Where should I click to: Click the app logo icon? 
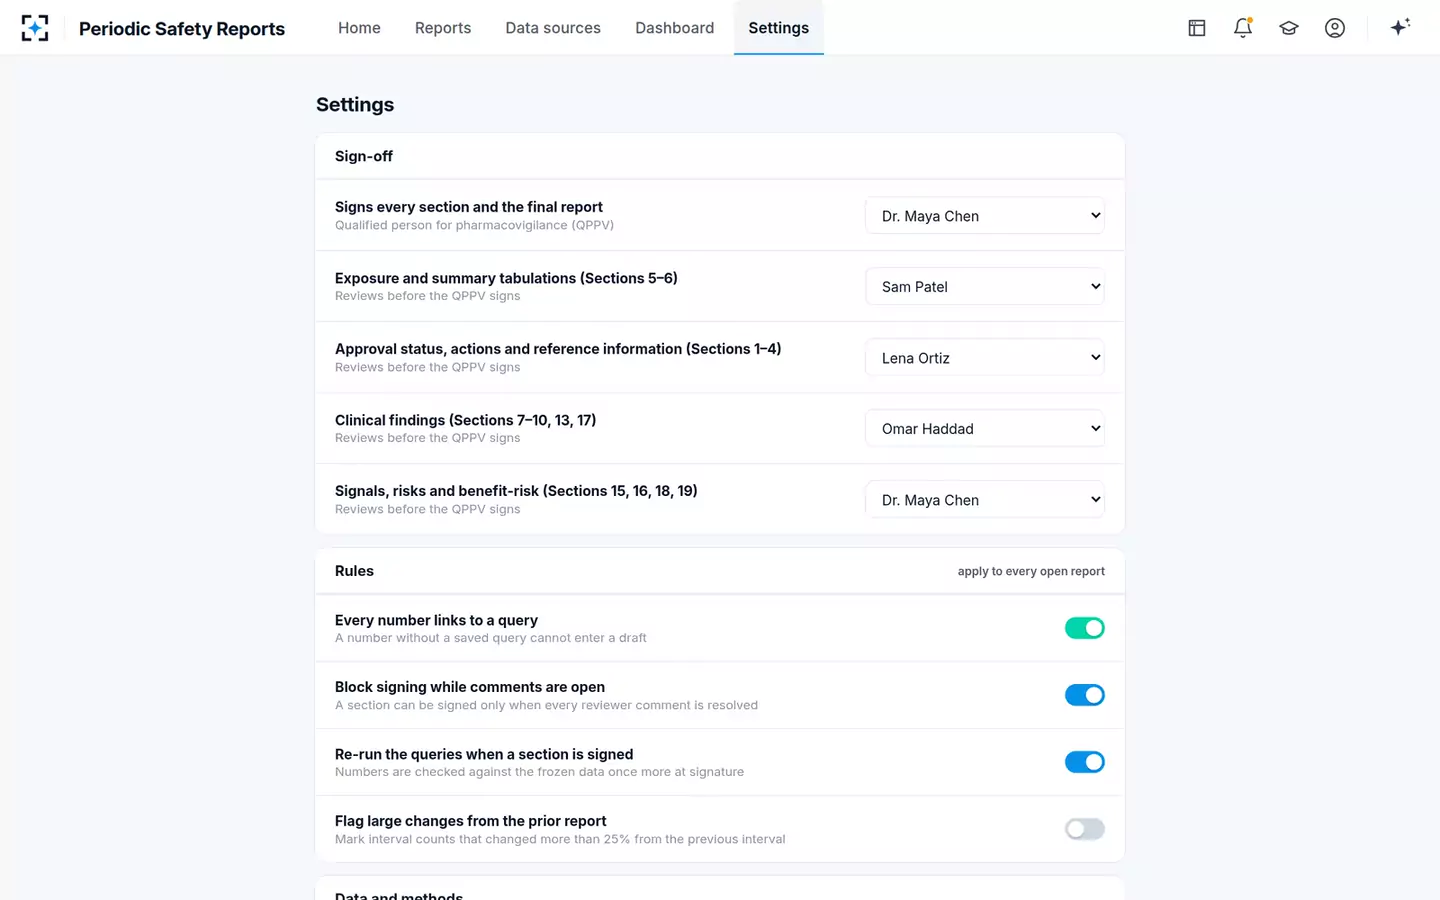tap(35, 28)
